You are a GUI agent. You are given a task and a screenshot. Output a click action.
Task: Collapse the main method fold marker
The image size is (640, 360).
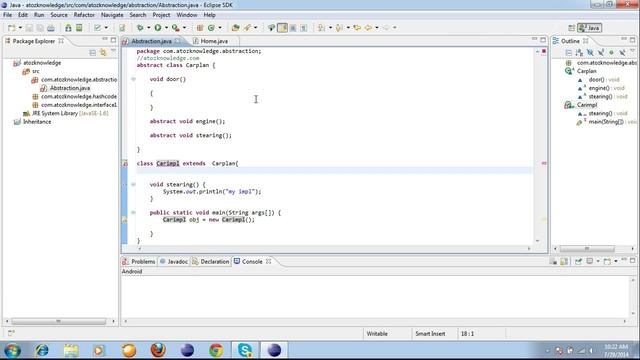click(133, 213)
